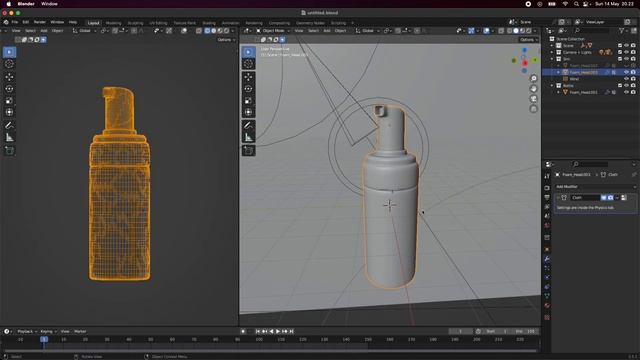Open the Render menu
Viewport: 640px width, 360px height.
coord(40,22)
